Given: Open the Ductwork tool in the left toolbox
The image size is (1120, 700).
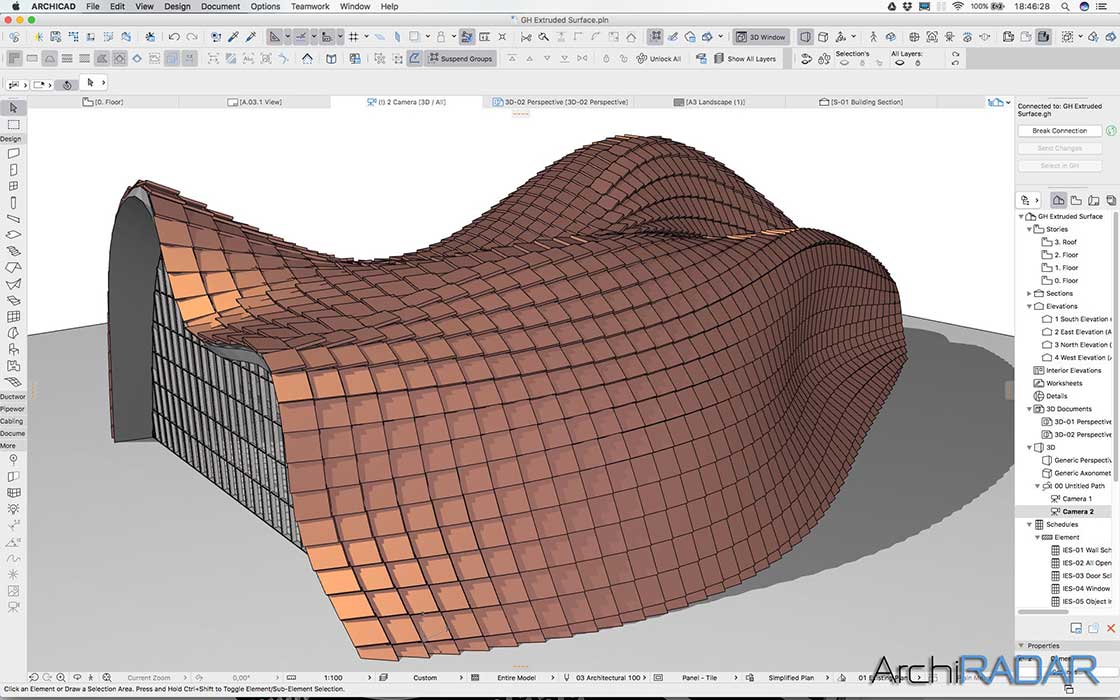Looking at the screenshot, I should pos(13,396).
